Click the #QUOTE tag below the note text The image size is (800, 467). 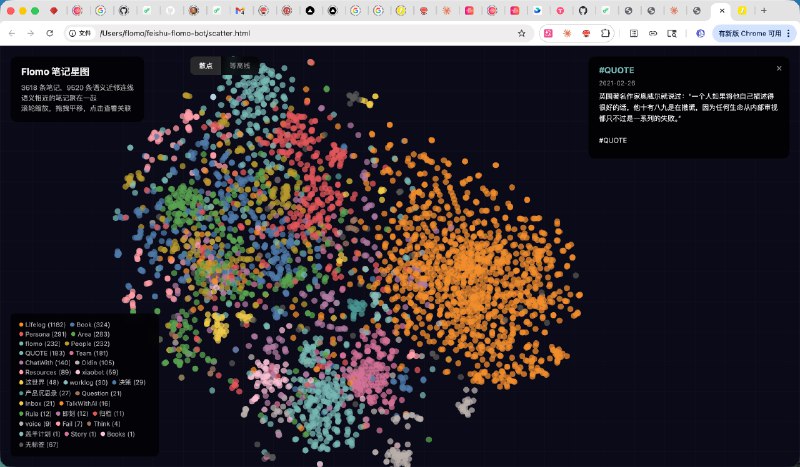click(x=612, y=140)
